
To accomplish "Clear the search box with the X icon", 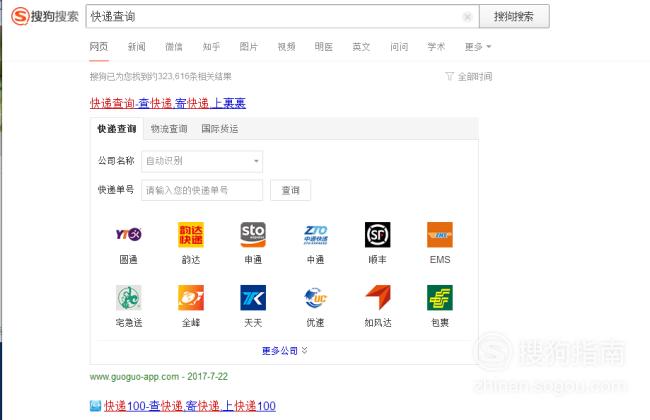I will click(467, 17).
